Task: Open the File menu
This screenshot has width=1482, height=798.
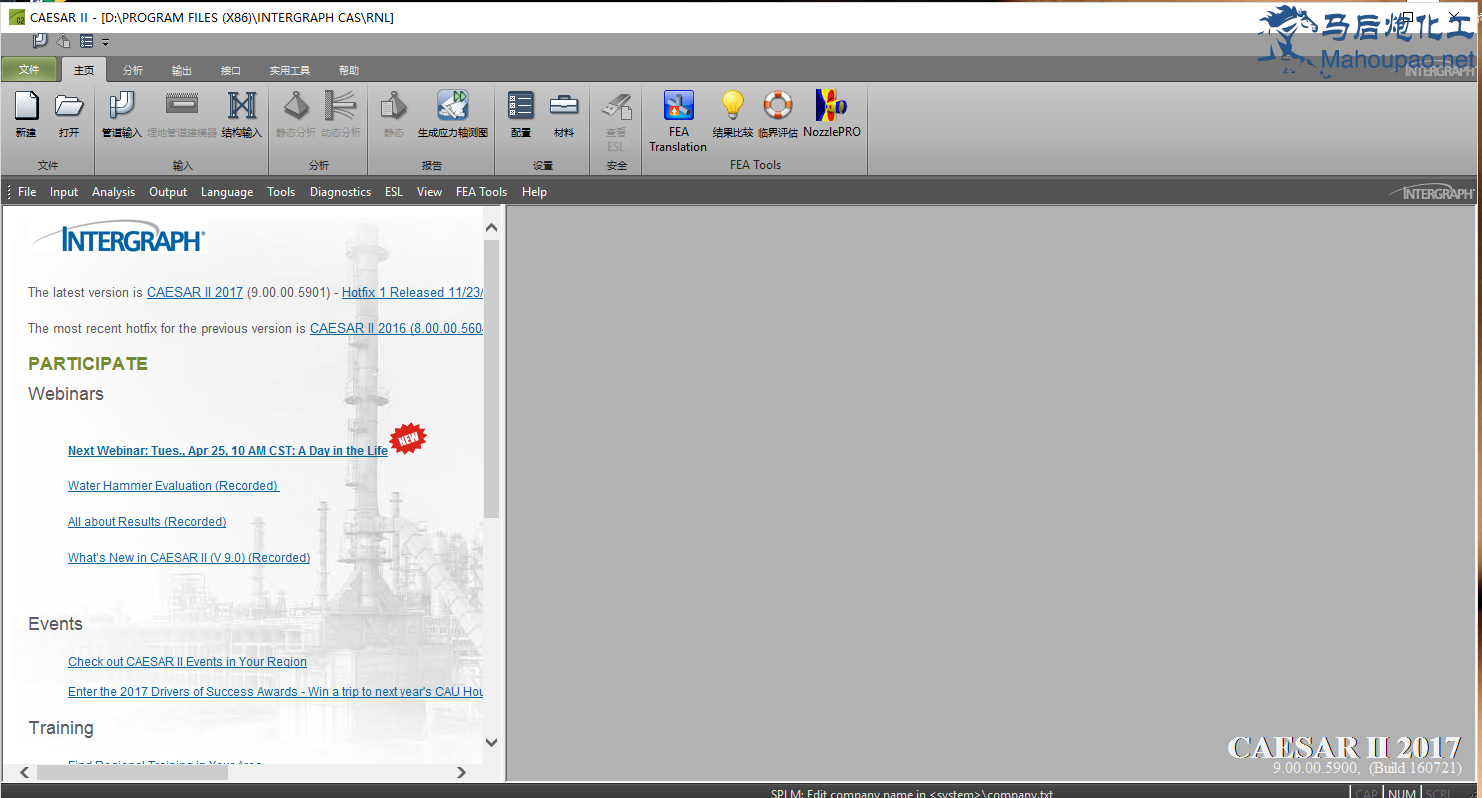Action: pyautogui.click(x=27, y=192)
